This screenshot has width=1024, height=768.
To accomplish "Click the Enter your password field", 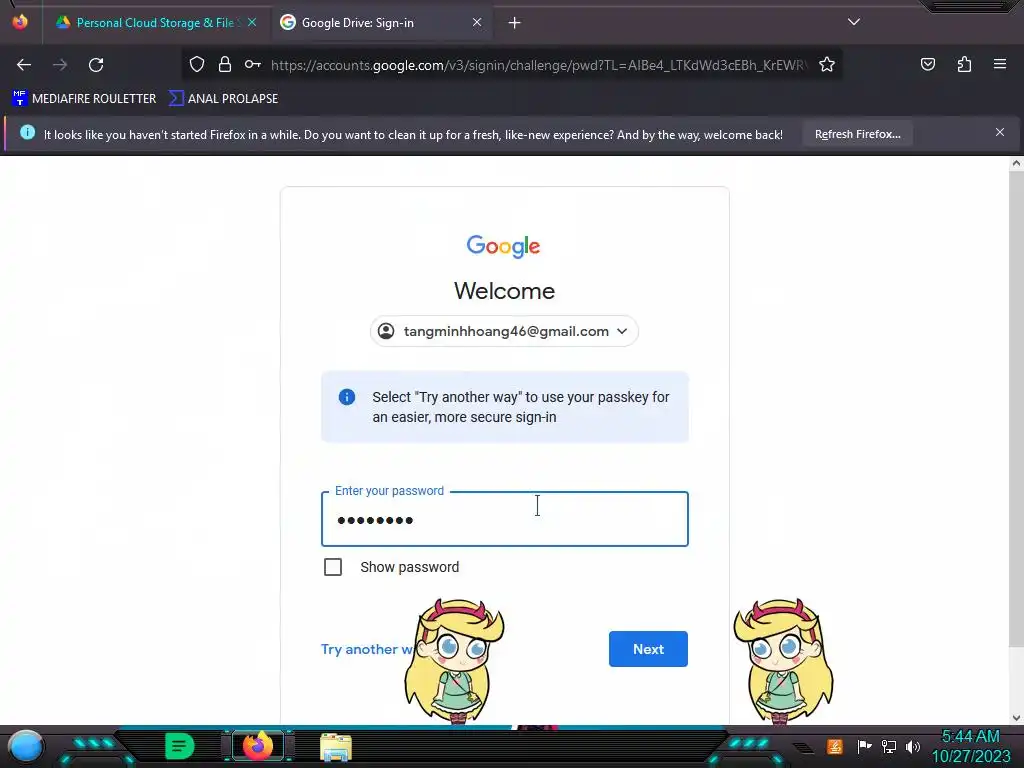I will click(x=504, y=519).
